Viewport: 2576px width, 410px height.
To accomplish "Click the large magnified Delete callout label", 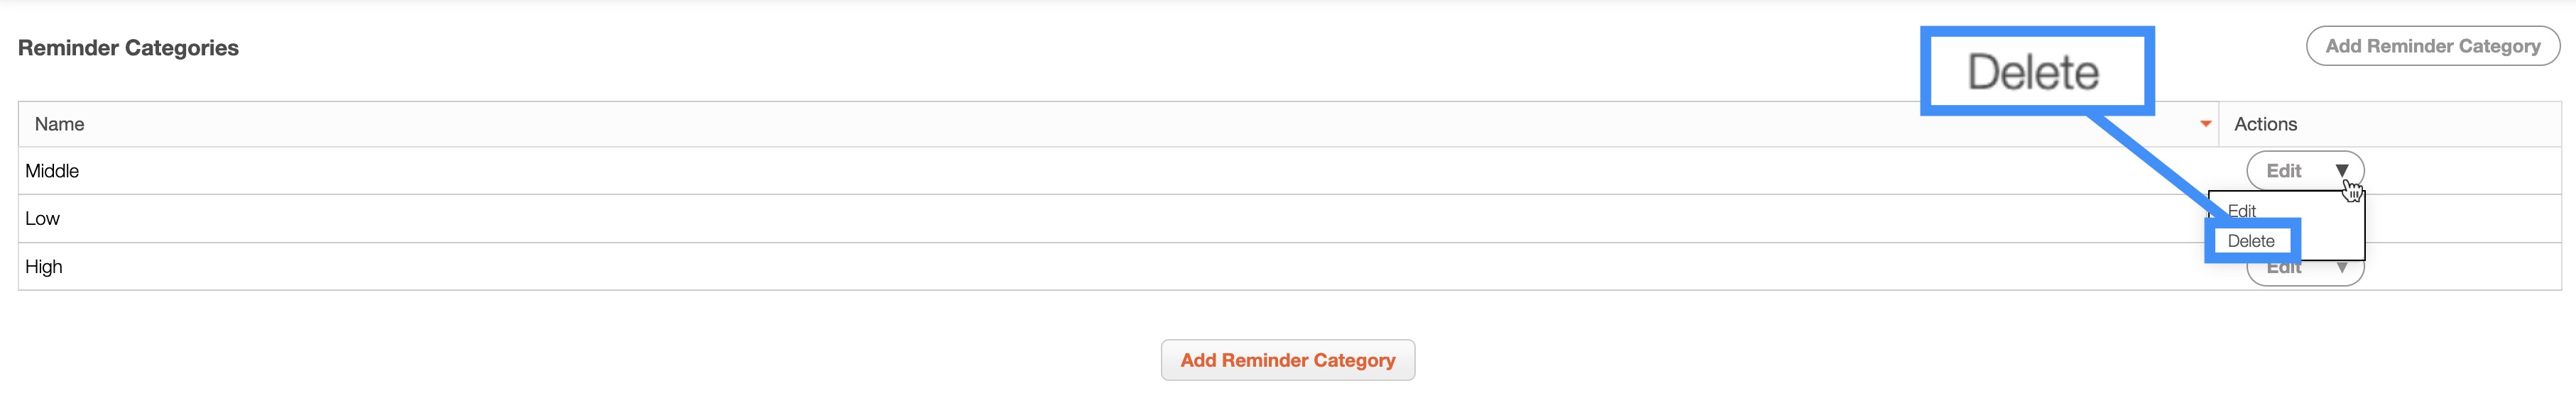I will [2033, 72].
